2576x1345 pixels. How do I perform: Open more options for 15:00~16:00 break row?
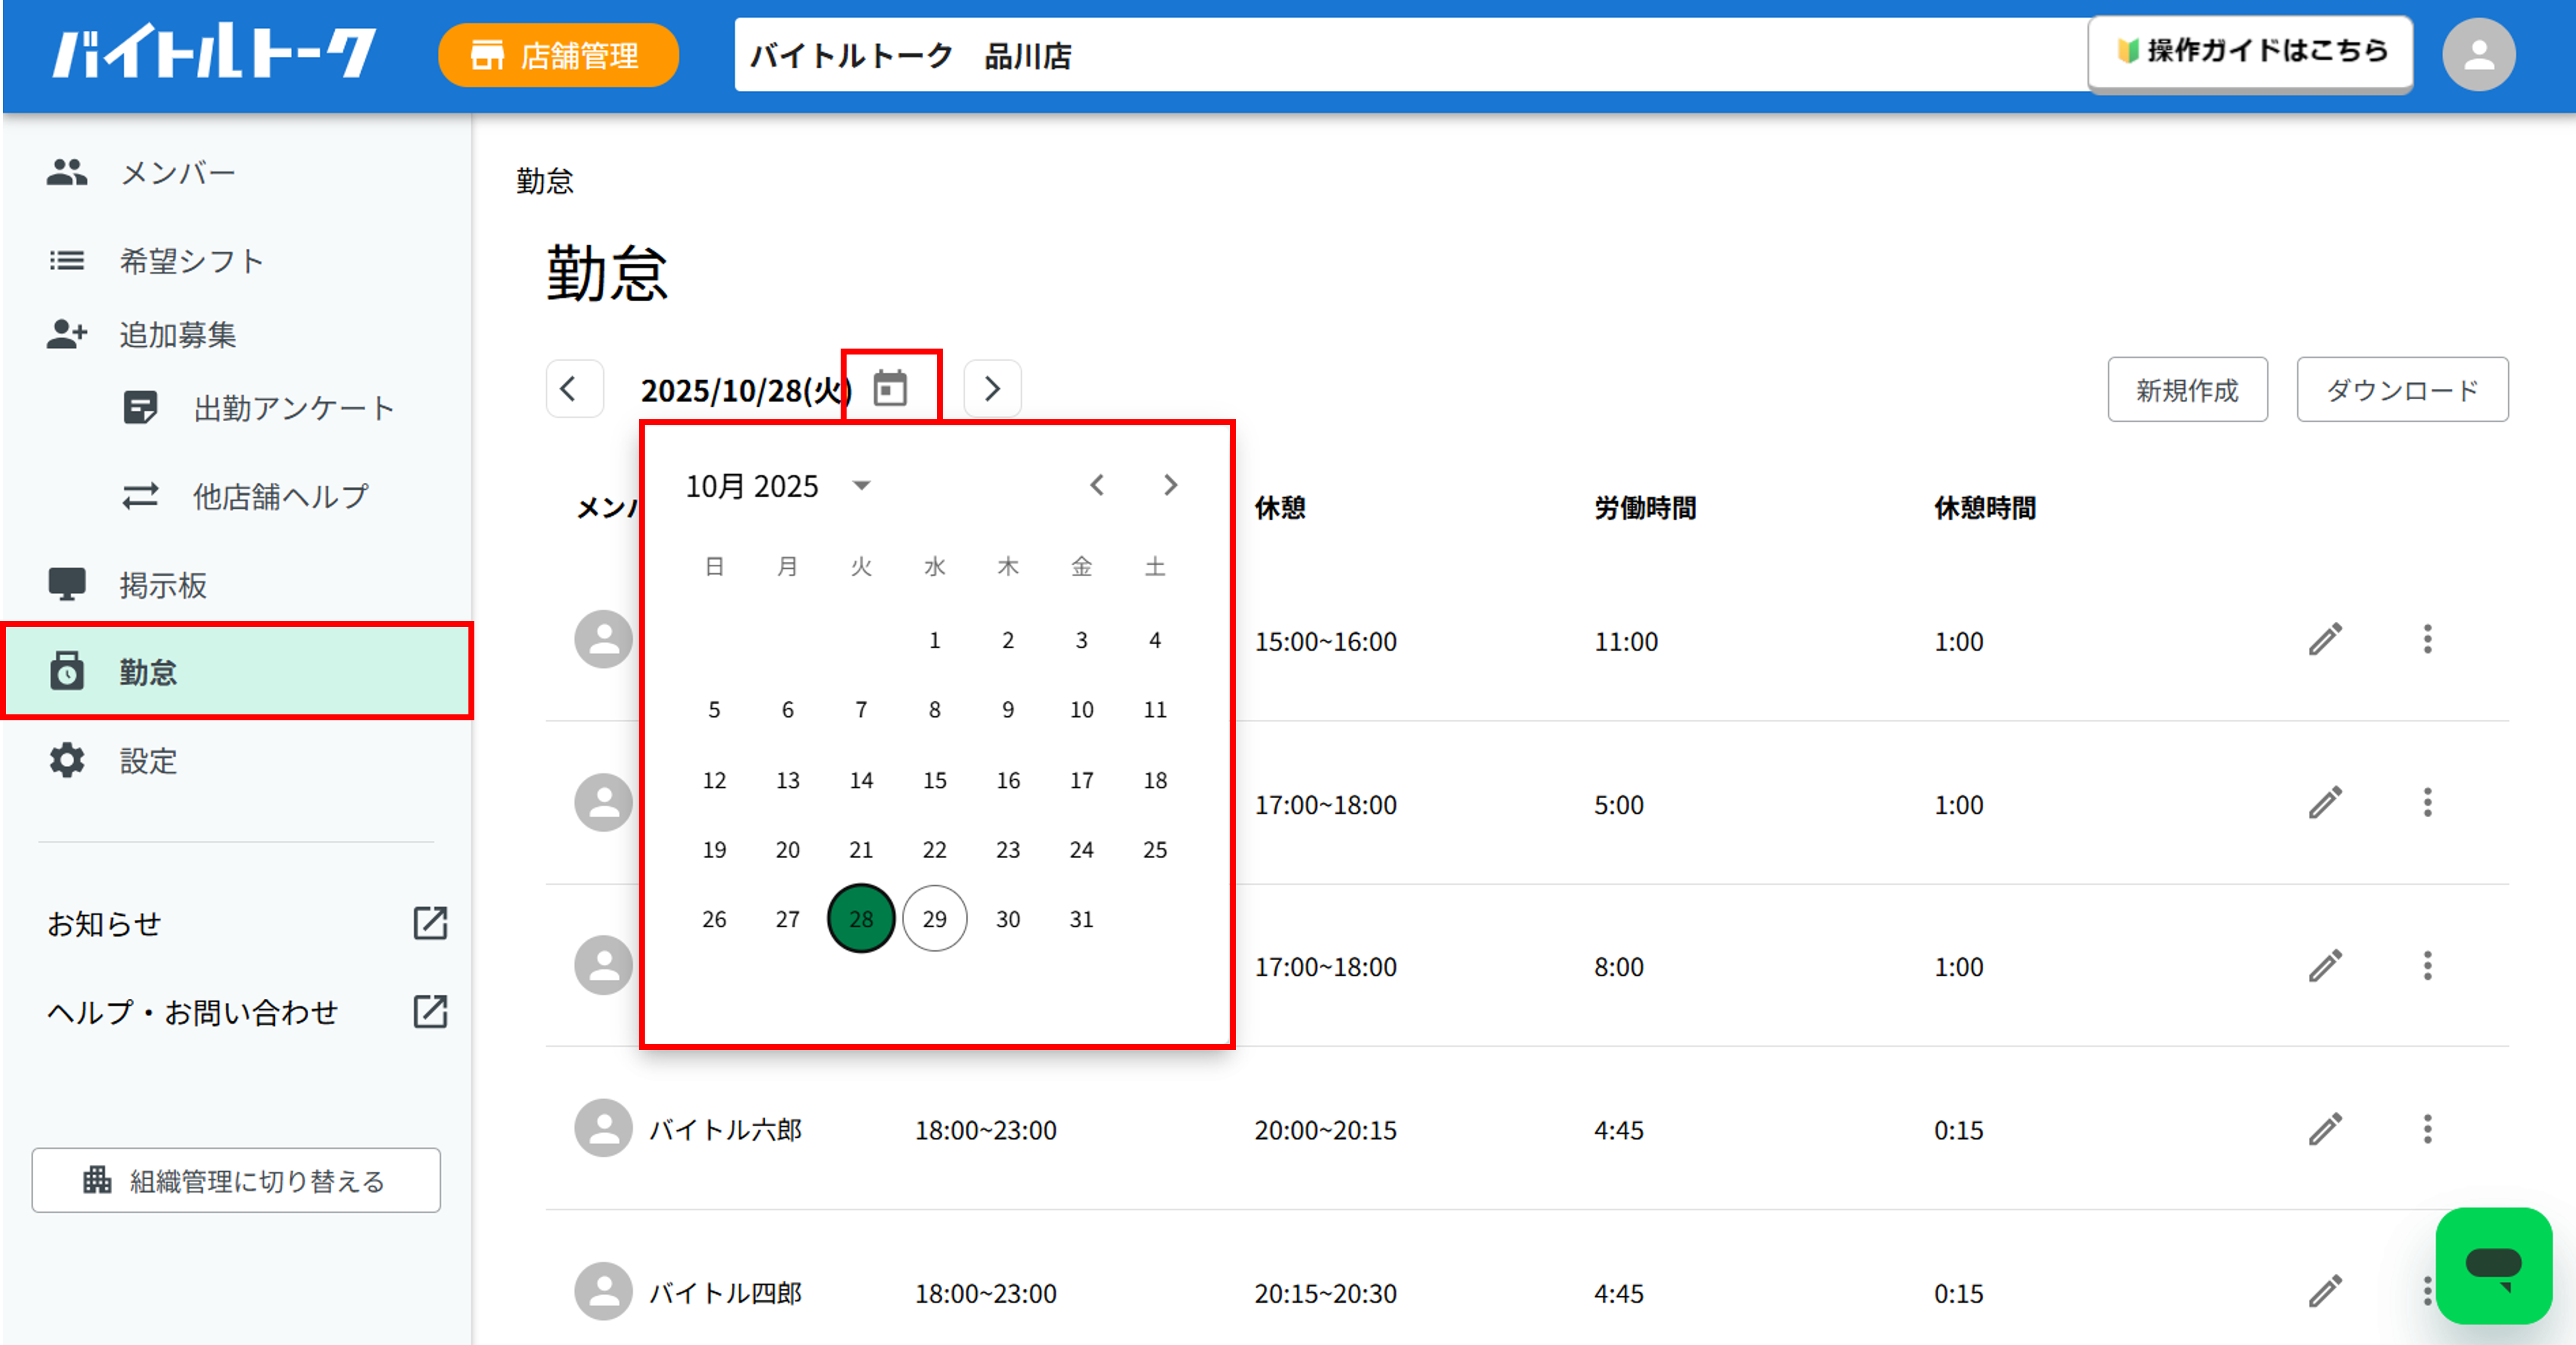(2427, 640)
